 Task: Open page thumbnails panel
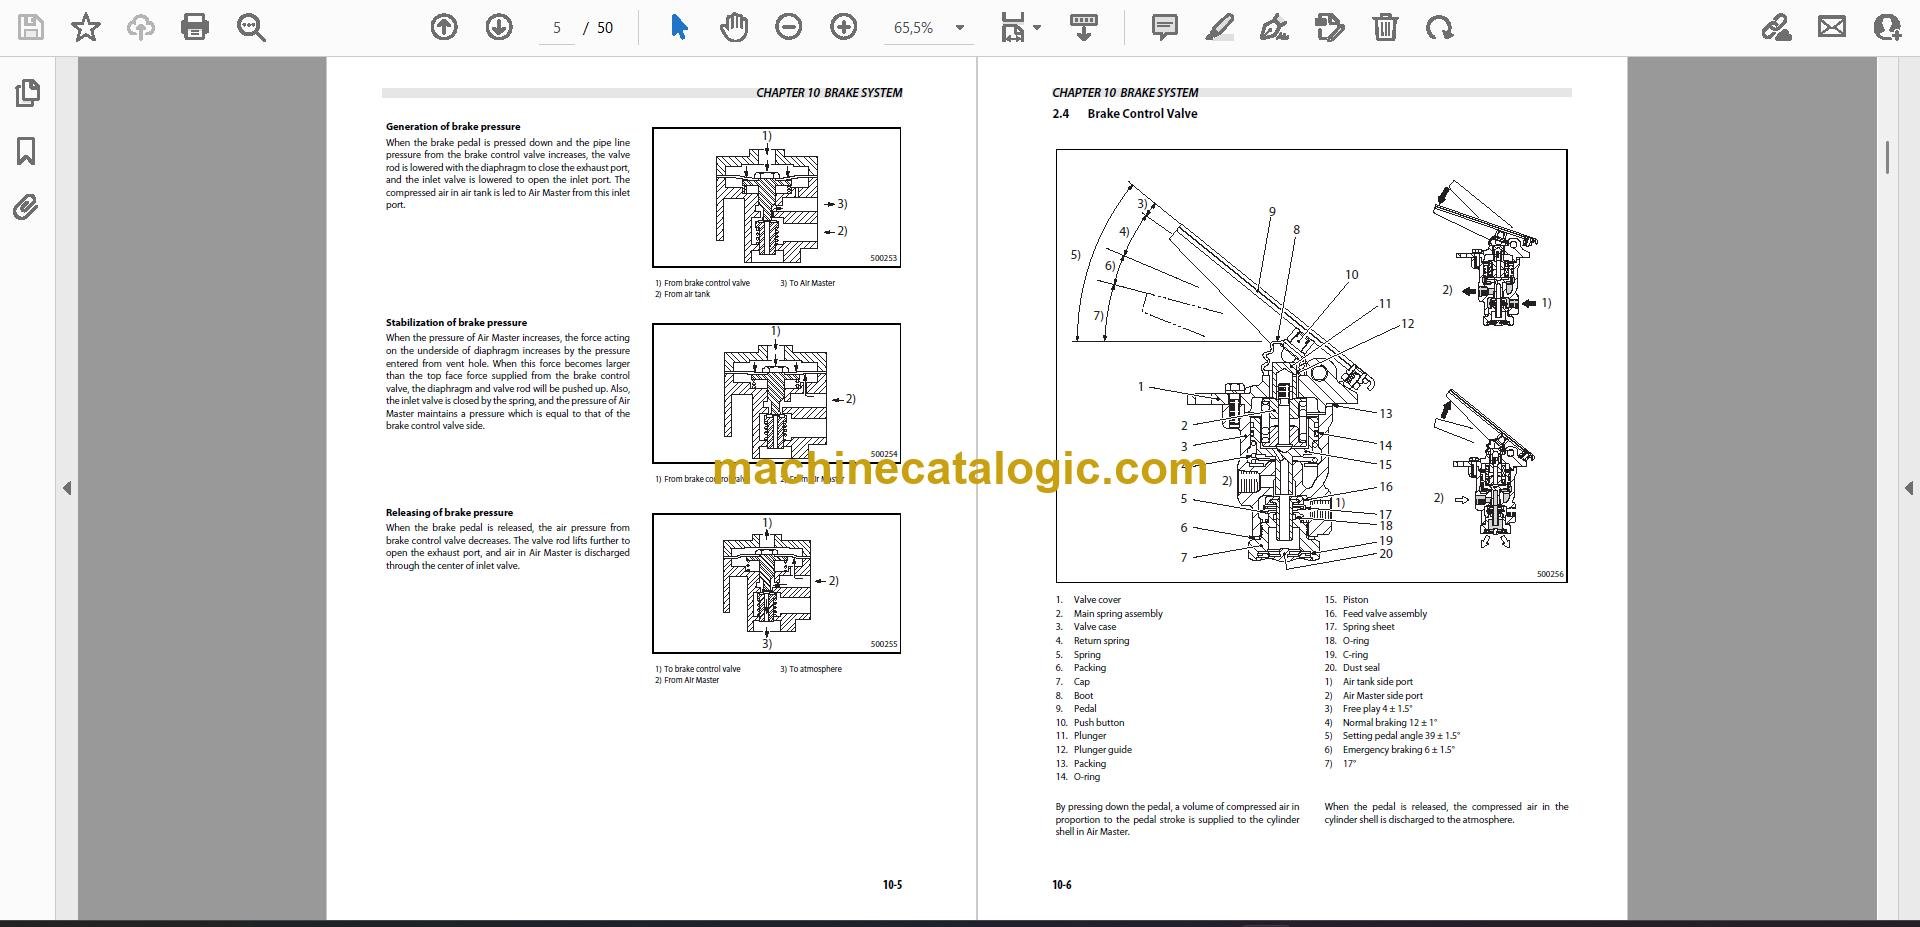27,93
